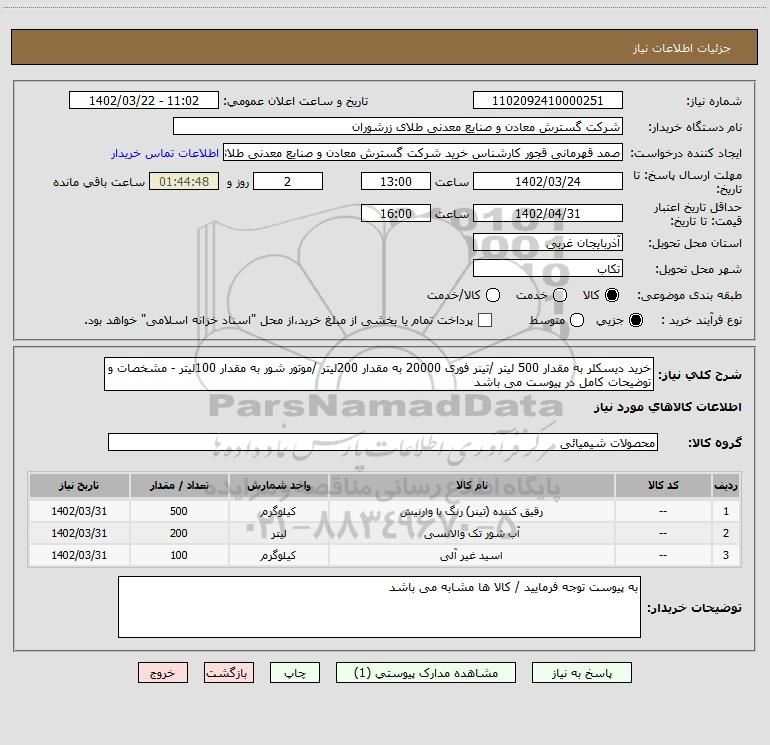Select the کالا radio button
The height and width of the screenshot is (745, 770).
[x=612, y=295]
